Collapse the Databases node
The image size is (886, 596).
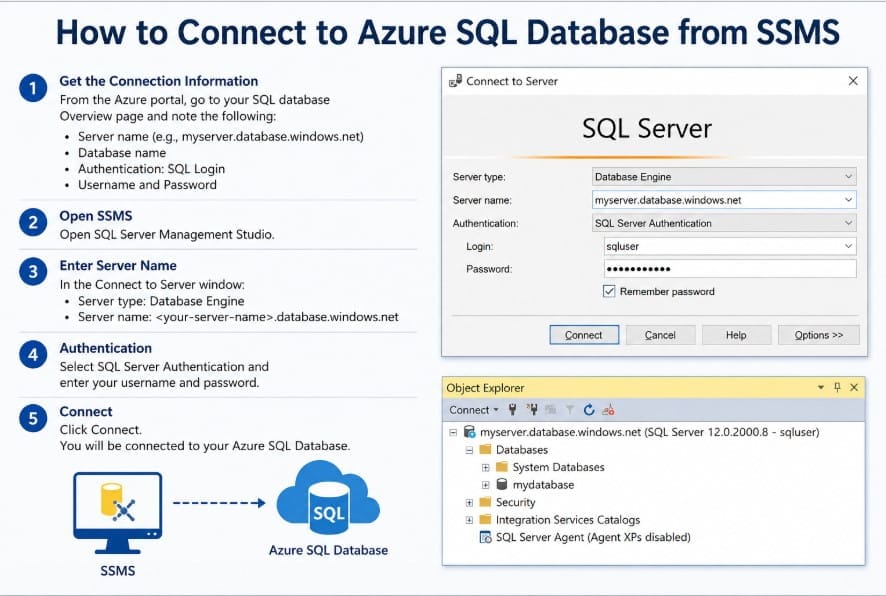click(469, 450)
